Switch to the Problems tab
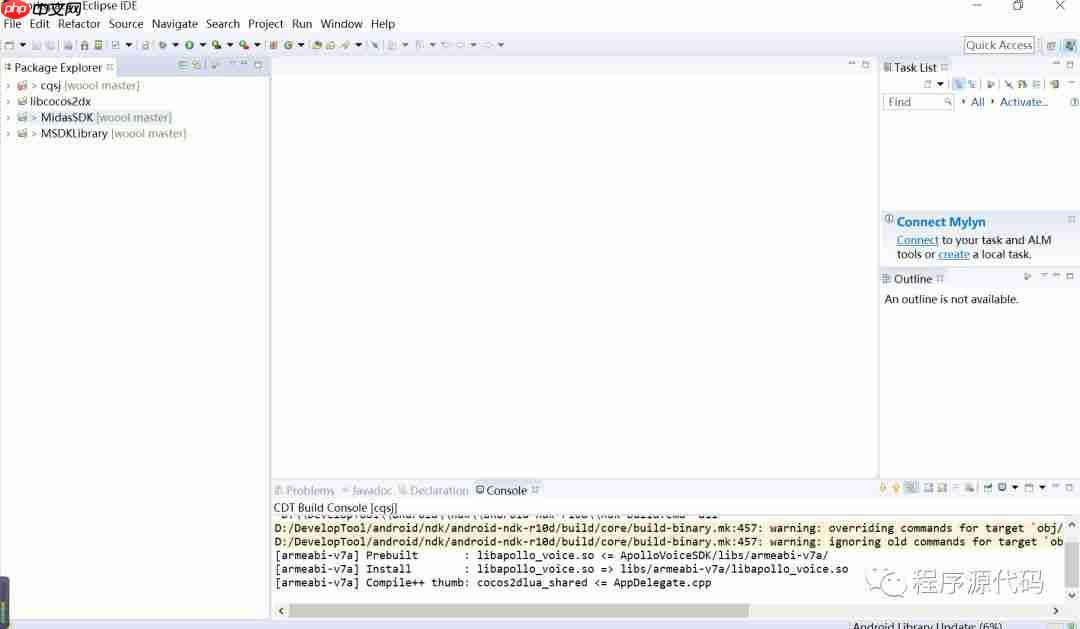The image size is (1080, 629). click(x=304, y=491)
